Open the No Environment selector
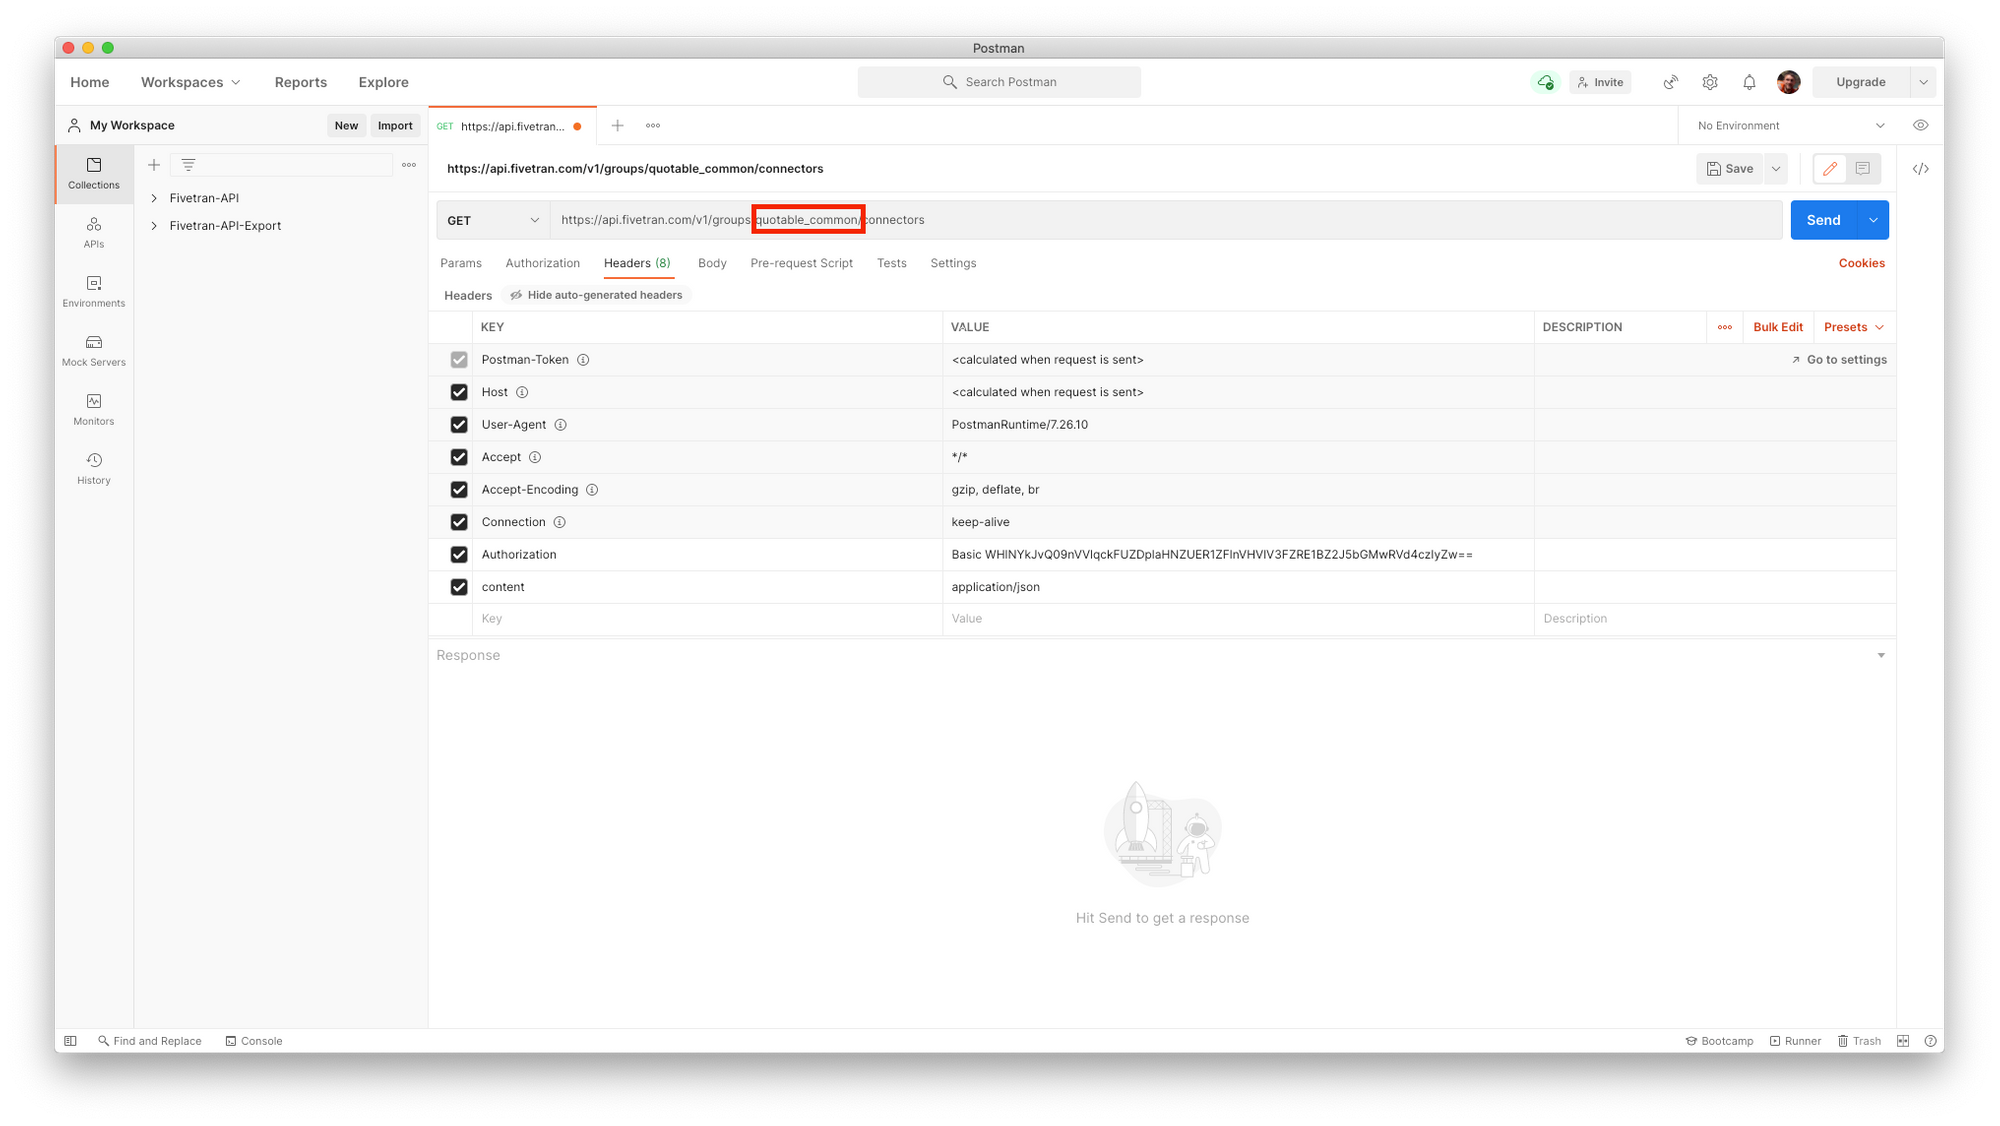2000x1126 pixels. coord(1789,126)
